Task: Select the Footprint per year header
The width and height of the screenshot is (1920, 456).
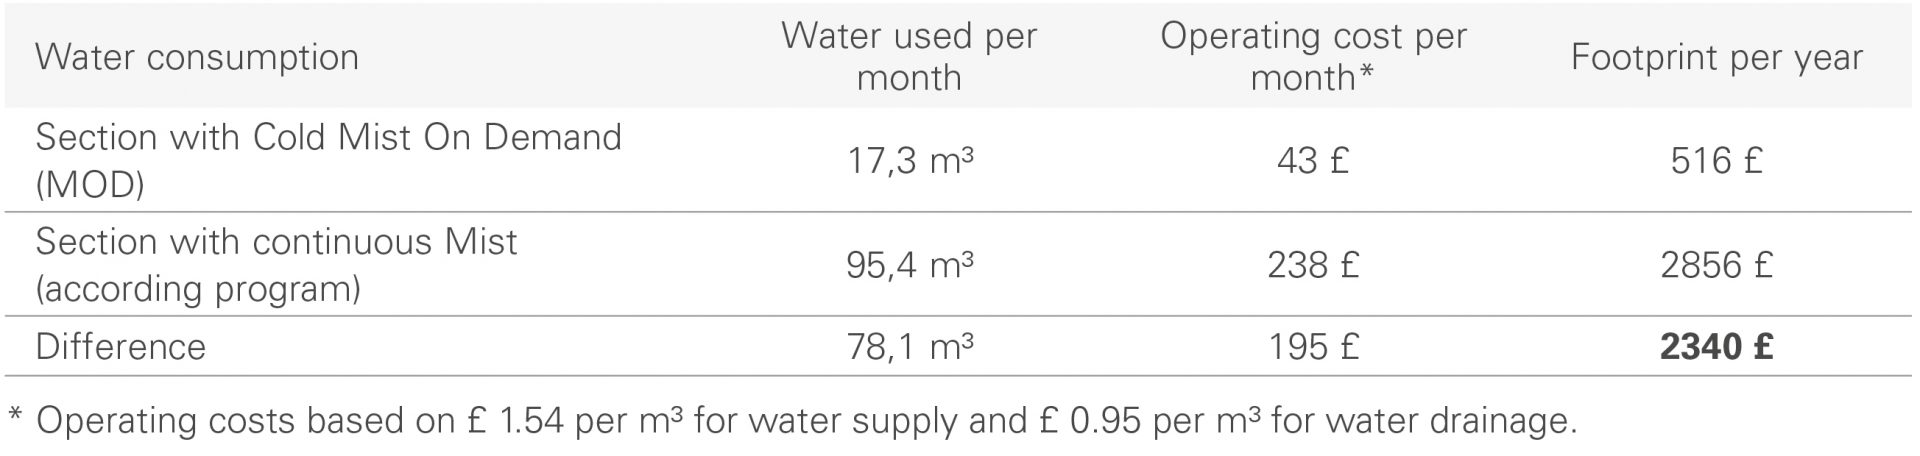Action: pos(1716,57)
